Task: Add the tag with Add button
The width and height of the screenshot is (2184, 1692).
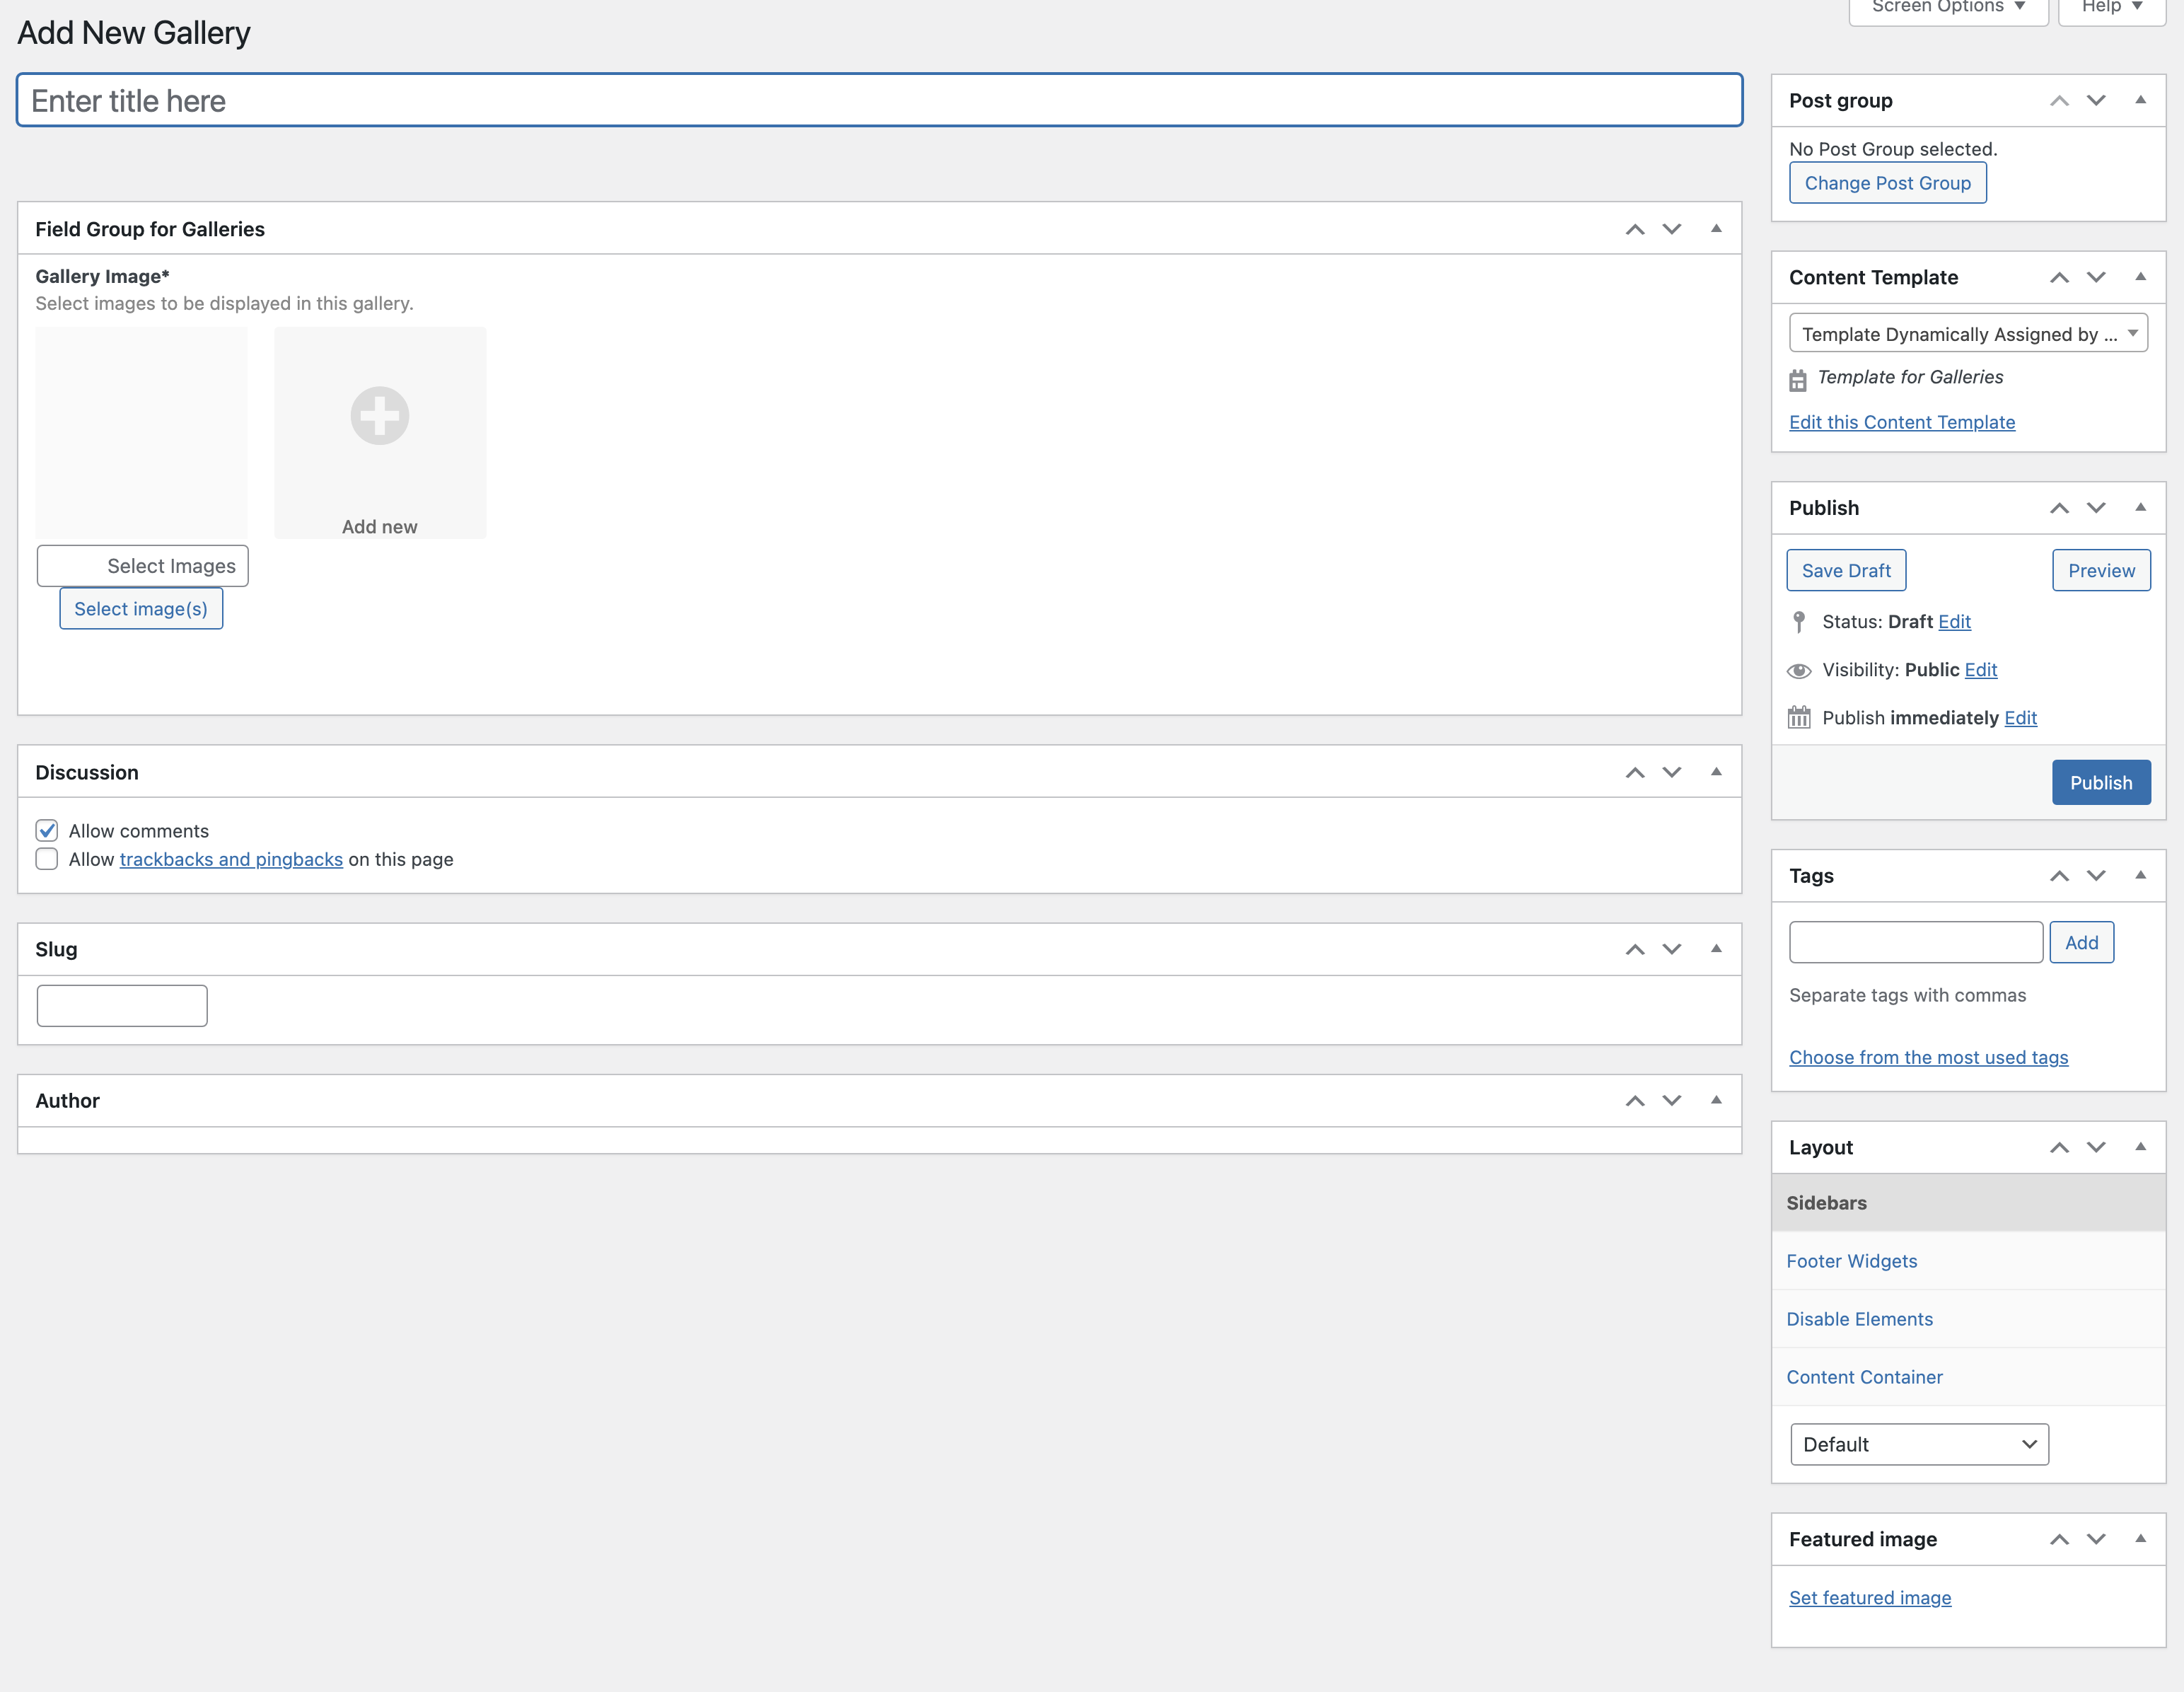Action: pyautogui.click(x=2082, y=942)
